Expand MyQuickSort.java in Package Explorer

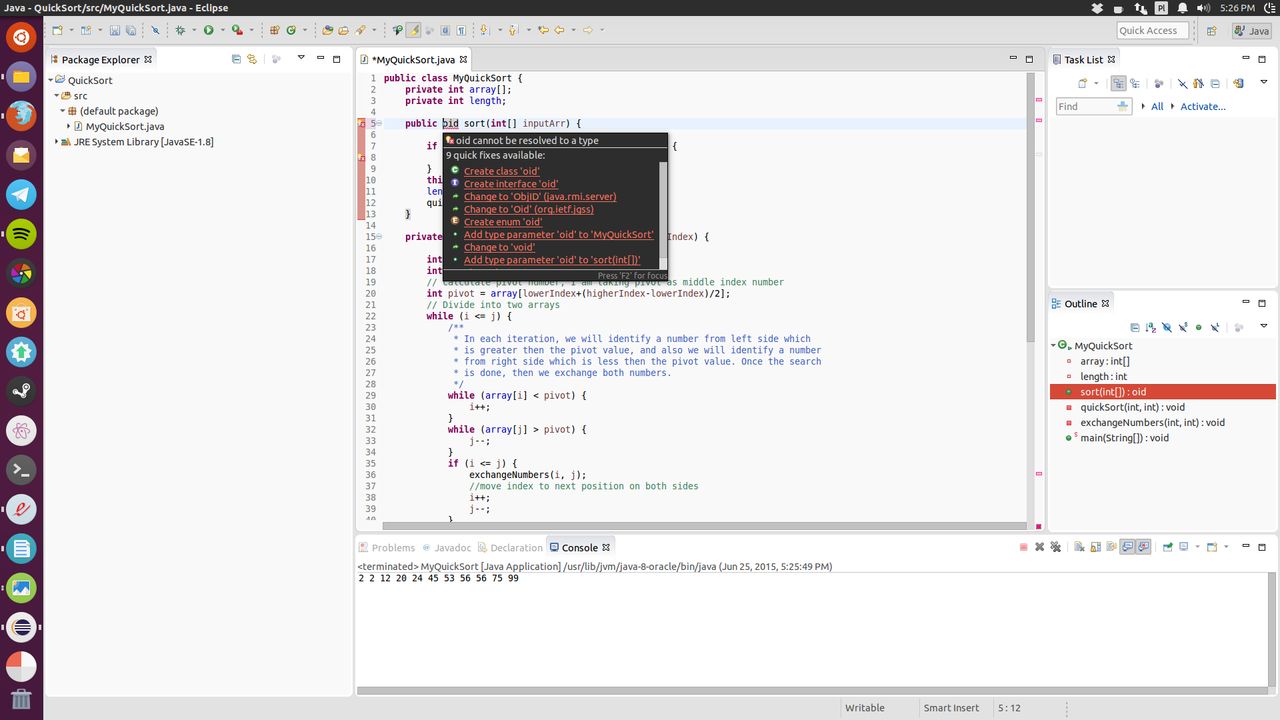pyautogui.click(x=68, y=126)
